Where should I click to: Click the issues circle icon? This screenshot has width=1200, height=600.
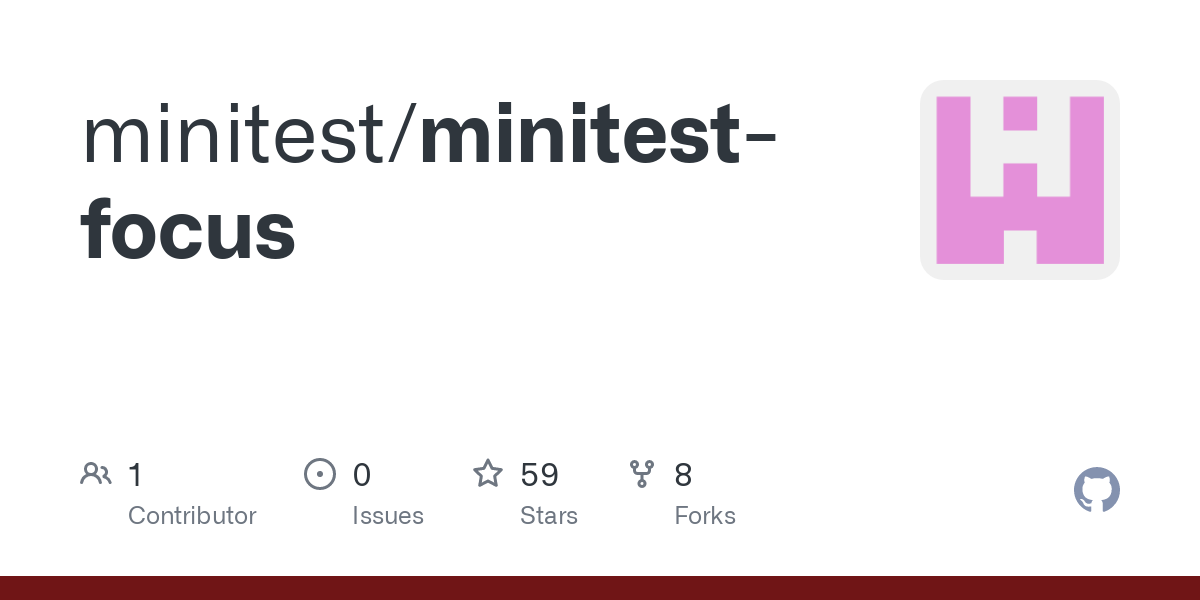pos(320,474)
